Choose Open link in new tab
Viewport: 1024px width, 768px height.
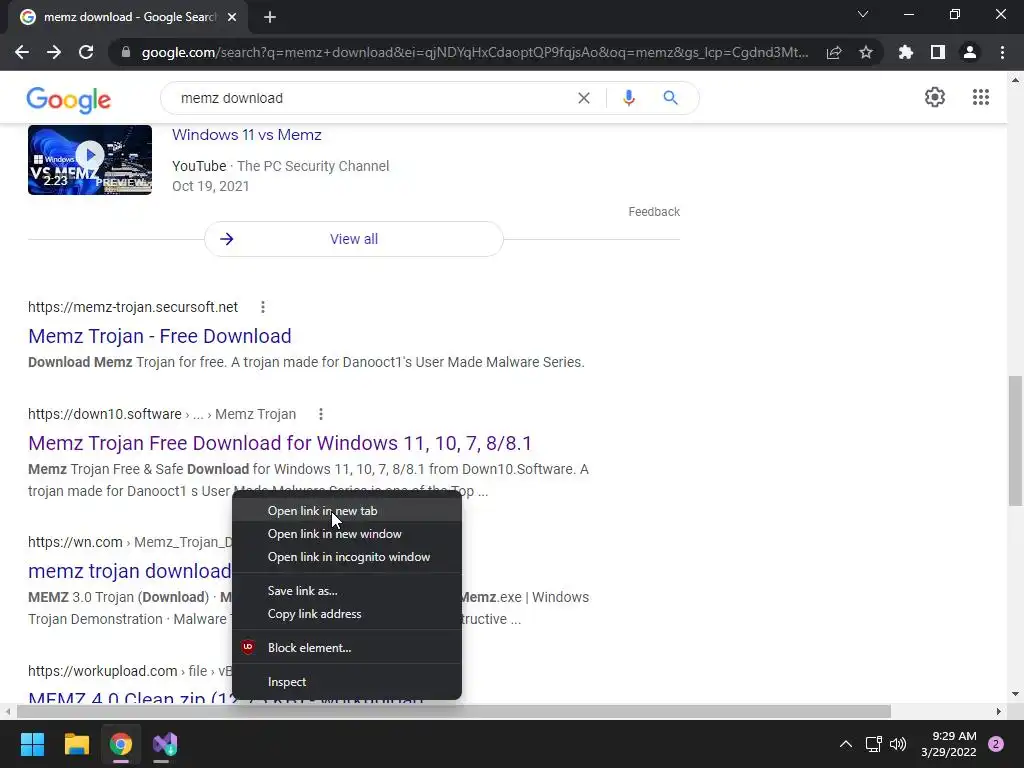click(x=347, y=511)
